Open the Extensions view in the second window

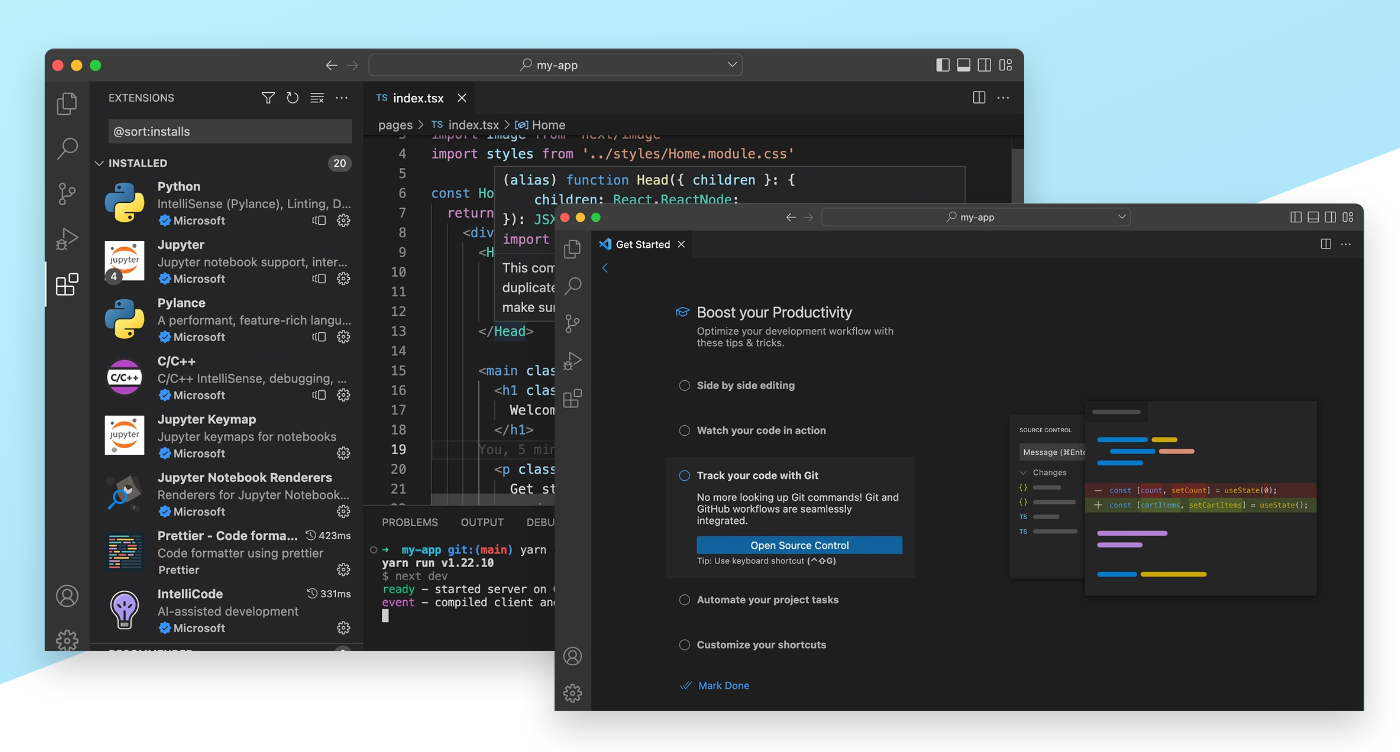(x=572, y=397)
